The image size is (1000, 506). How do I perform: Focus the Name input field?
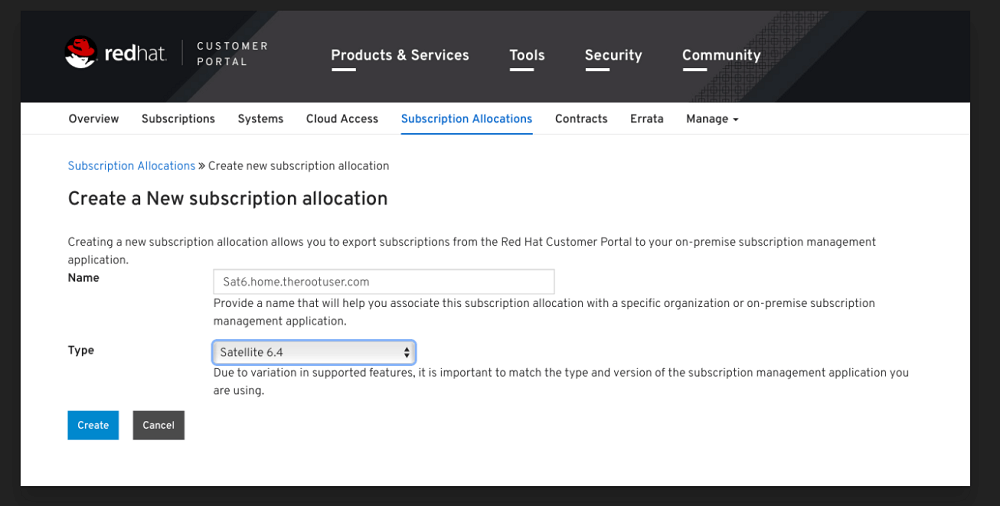click(383, 282)
